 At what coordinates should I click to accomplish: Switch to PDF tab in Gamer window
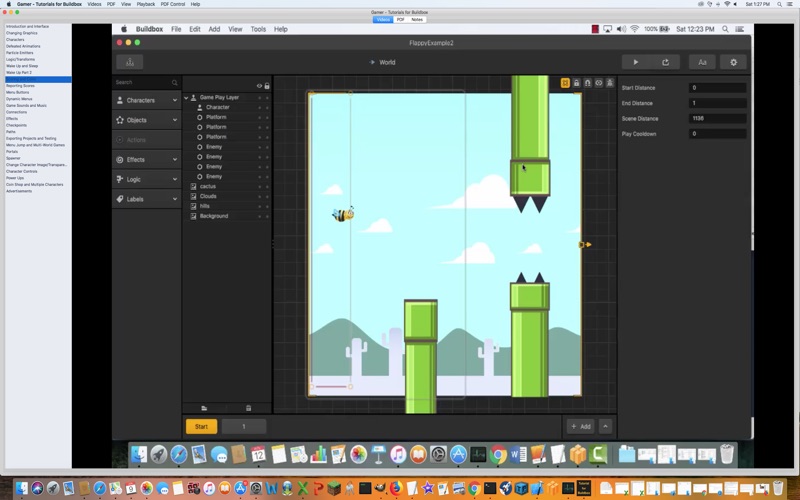[x=401, y=19]
